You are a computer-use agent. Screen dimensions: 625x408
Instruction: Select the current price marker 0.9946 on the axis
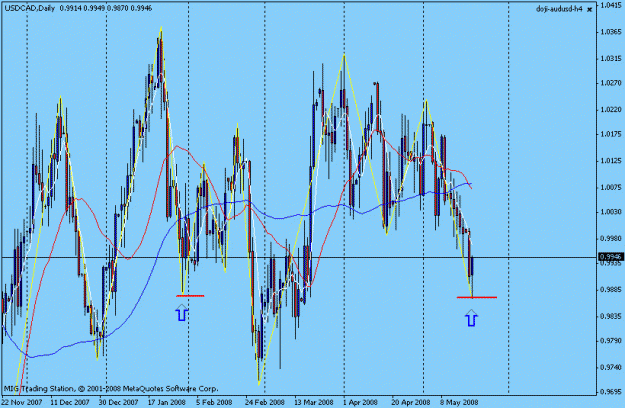pos(611,257)
